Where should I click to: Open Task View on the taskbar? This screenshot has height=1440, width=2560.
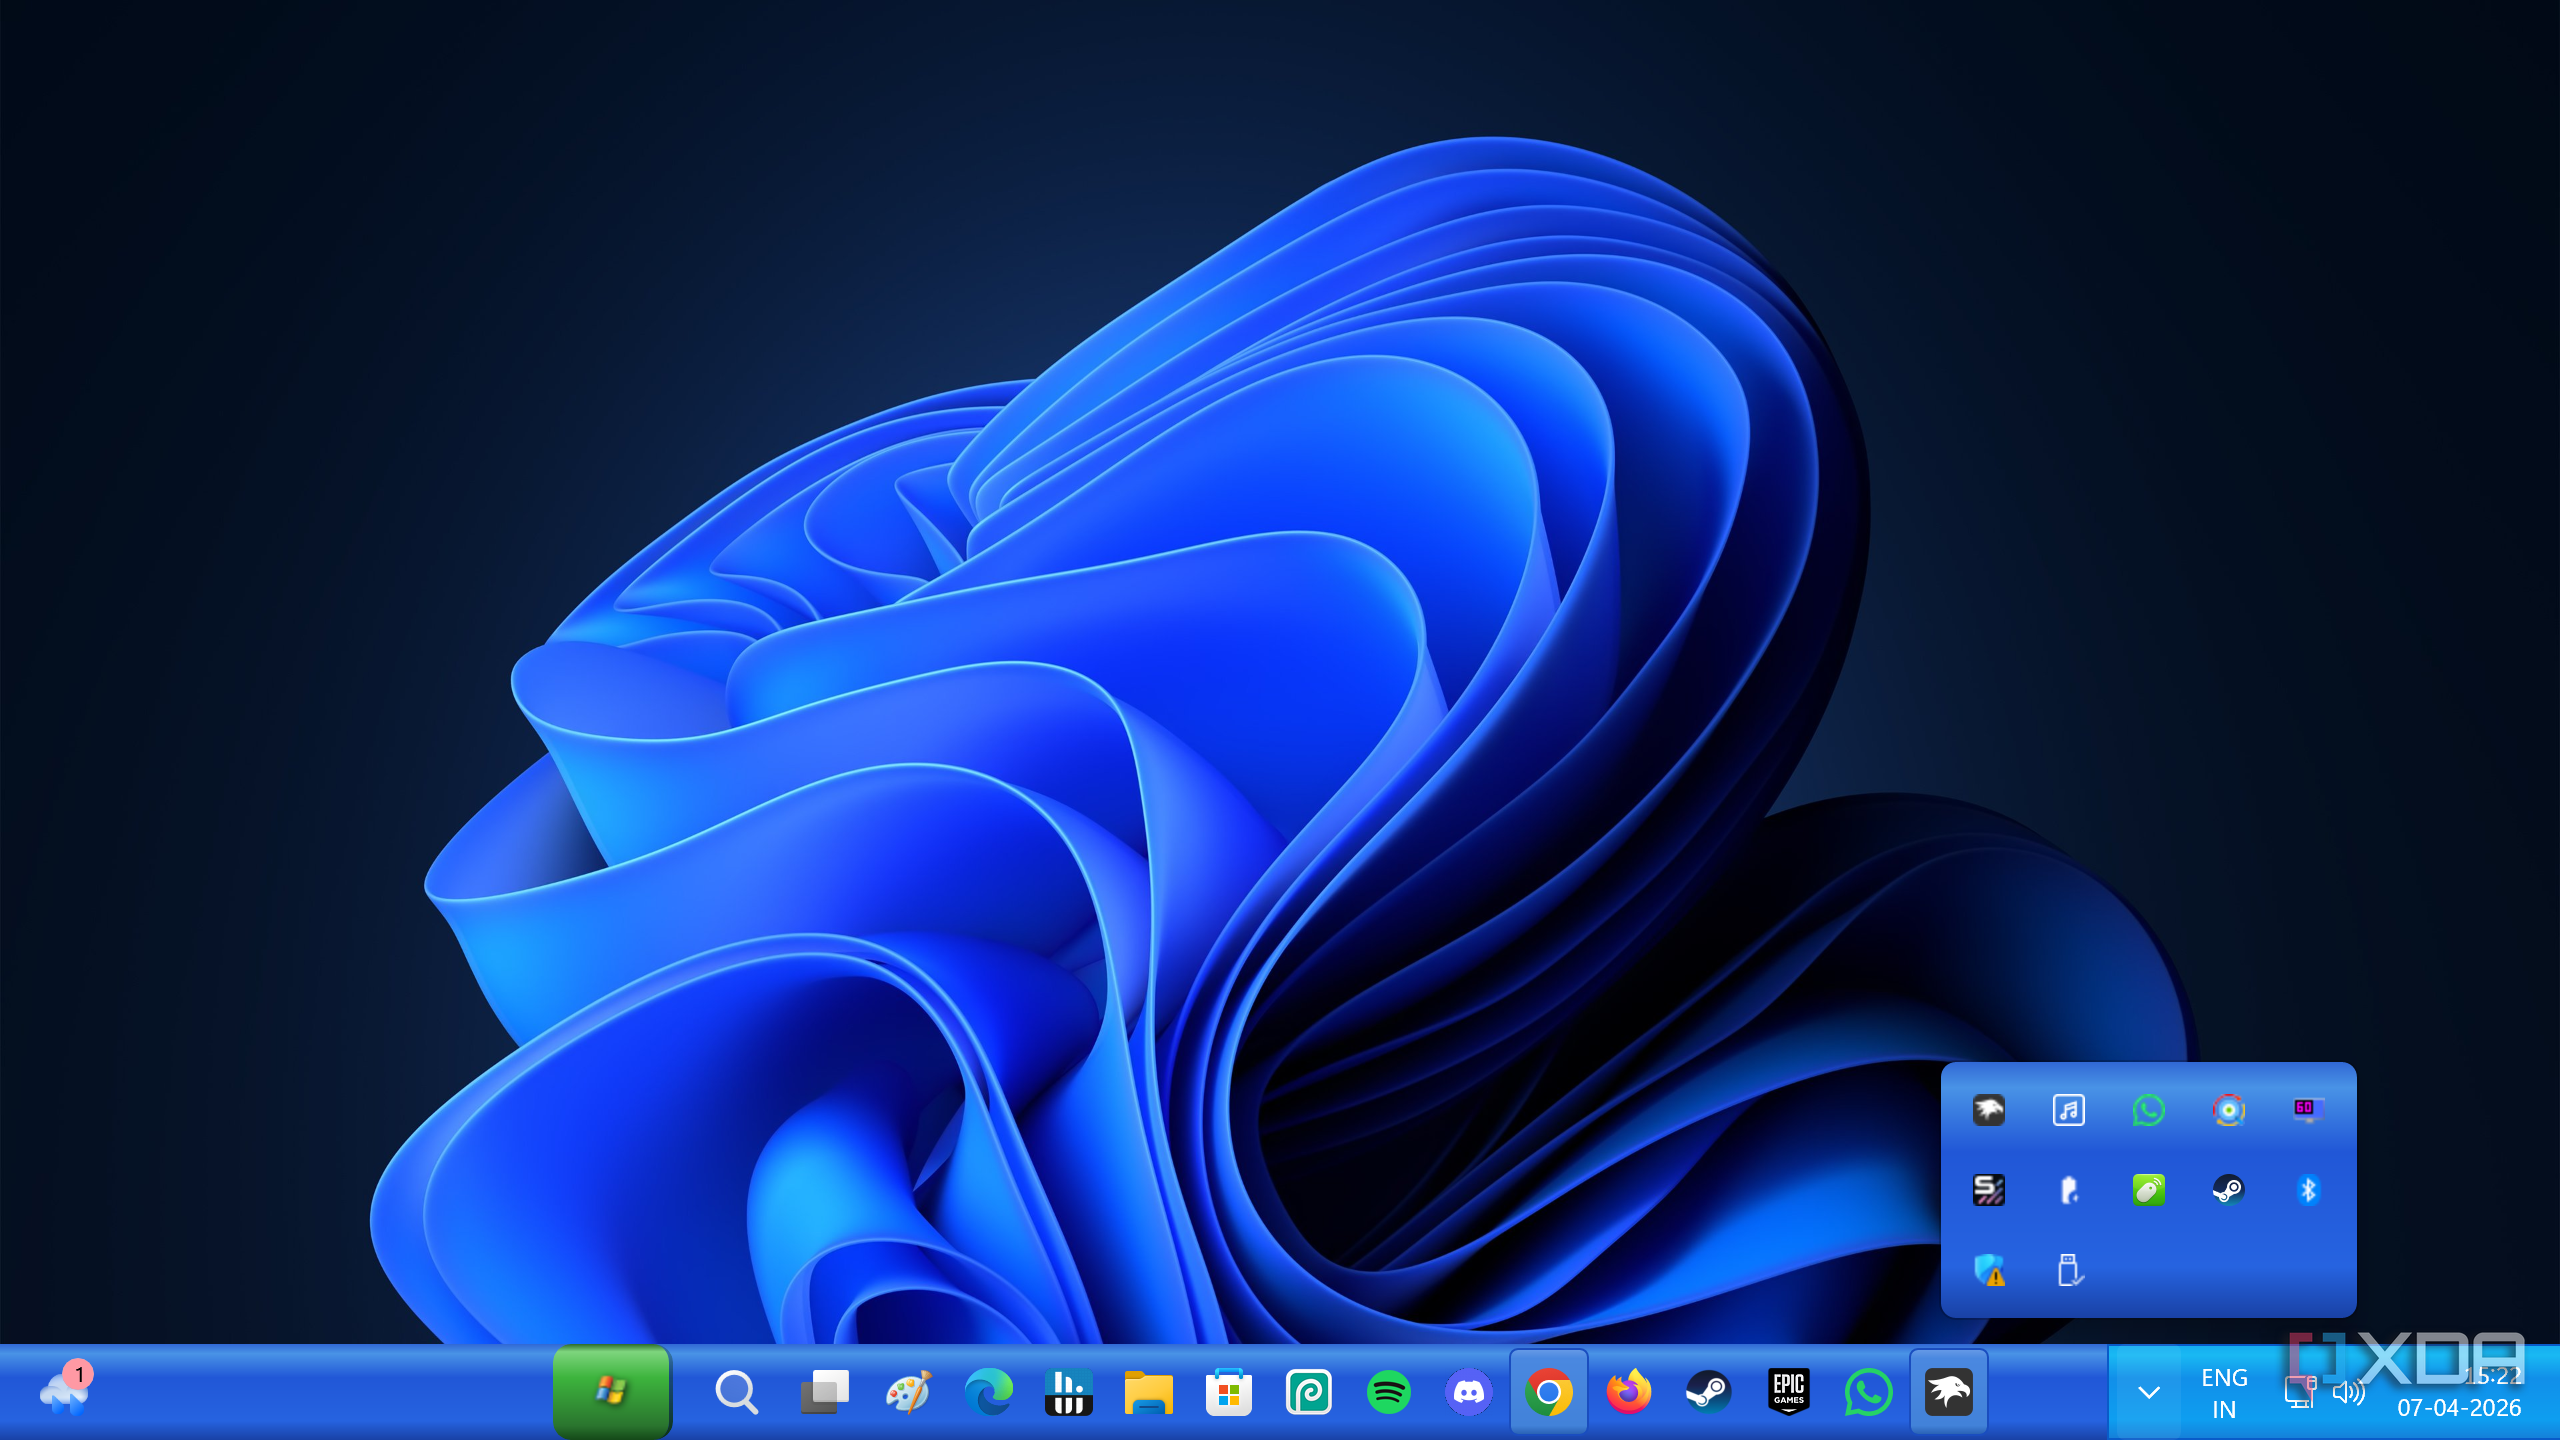[825, 1392]
